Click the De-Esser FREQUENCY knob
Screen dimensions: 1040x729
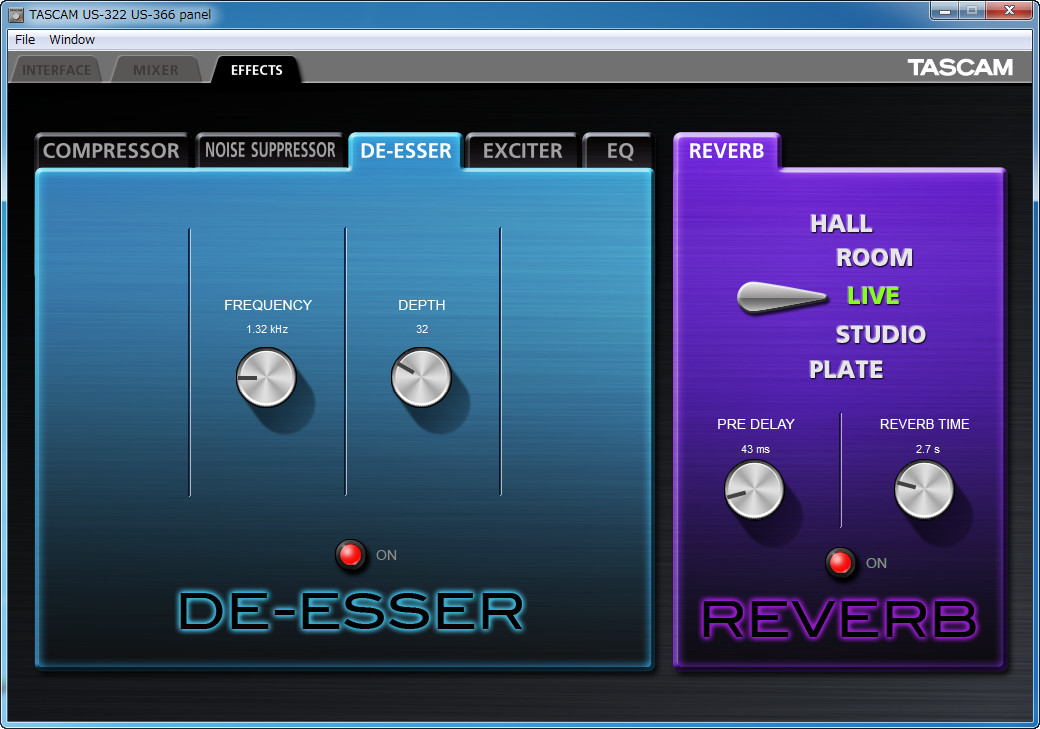click(266, 377)
